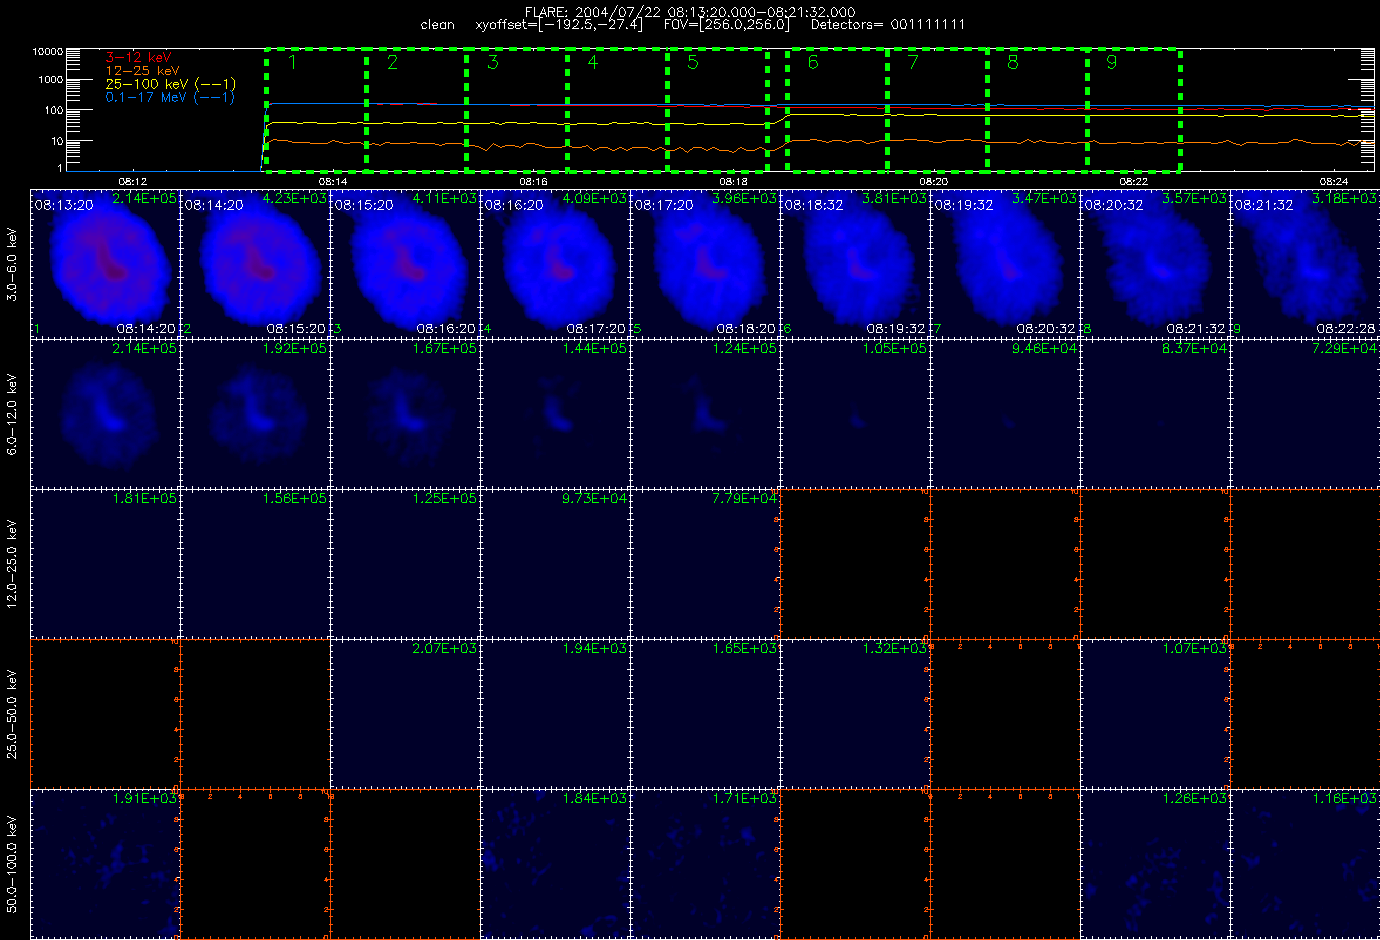Select time interval 5 in the light curve
This screenshot has height=940, width=1380.
point(717,110)
